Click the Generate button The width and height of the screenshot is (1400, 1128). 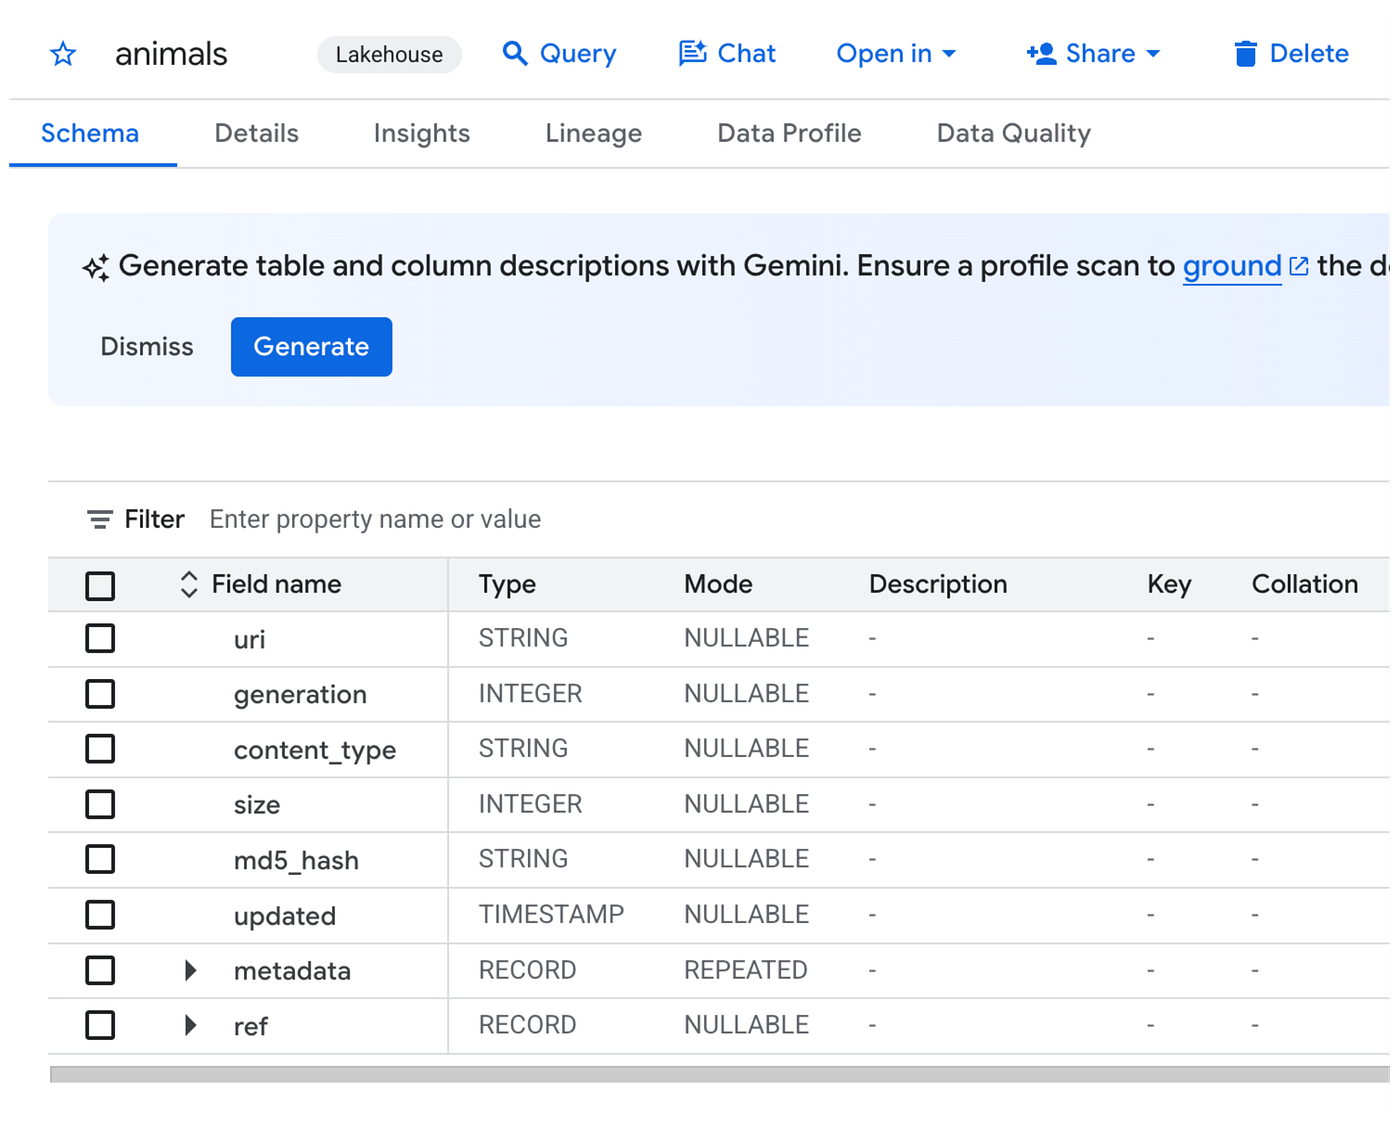311,347
